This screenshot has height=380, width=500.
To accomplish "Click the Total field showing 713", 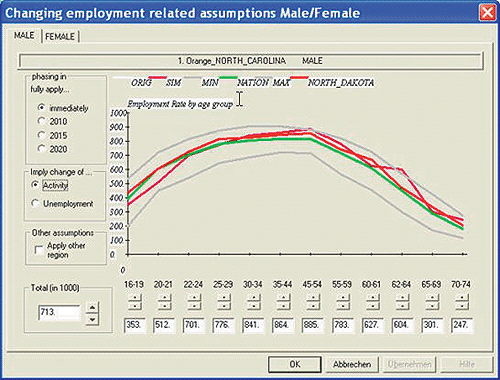I will click(x=59, y=313).
